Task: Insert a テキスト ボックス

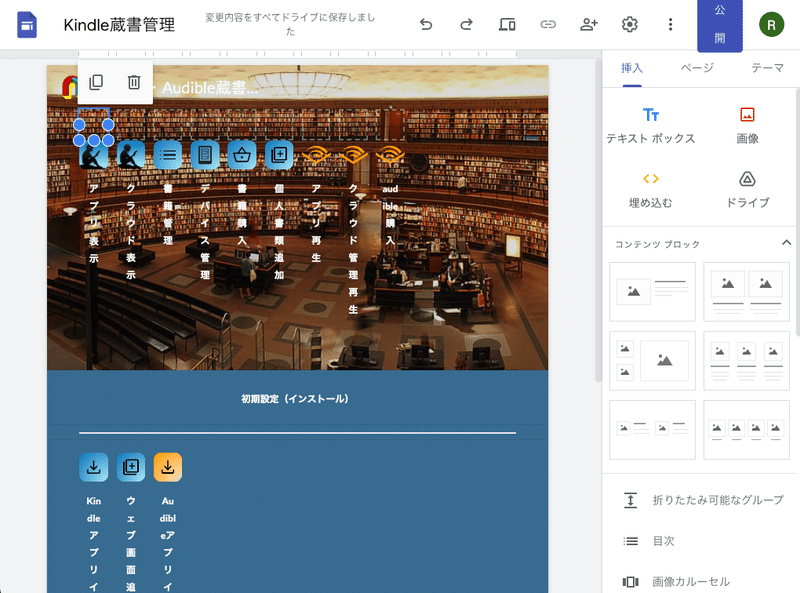Action: [x=651, y=126]
